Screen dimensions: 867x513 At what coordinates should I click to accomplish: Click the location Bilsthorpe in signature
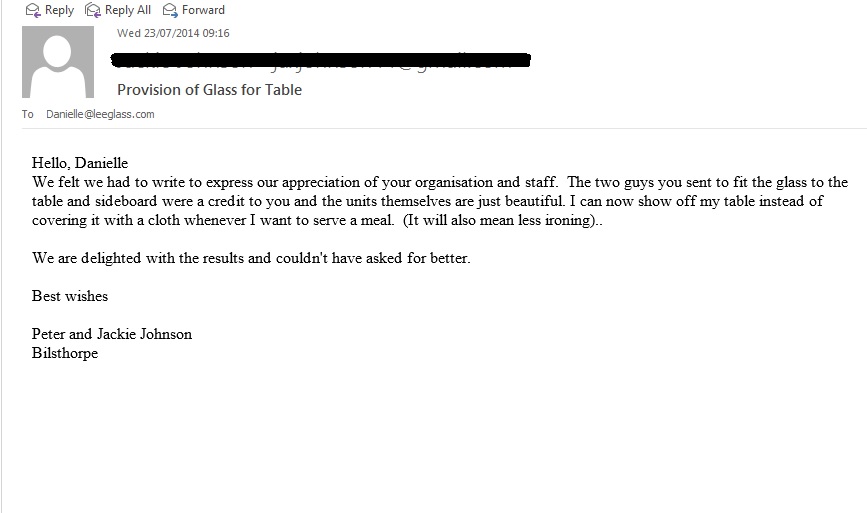point(65,353)
